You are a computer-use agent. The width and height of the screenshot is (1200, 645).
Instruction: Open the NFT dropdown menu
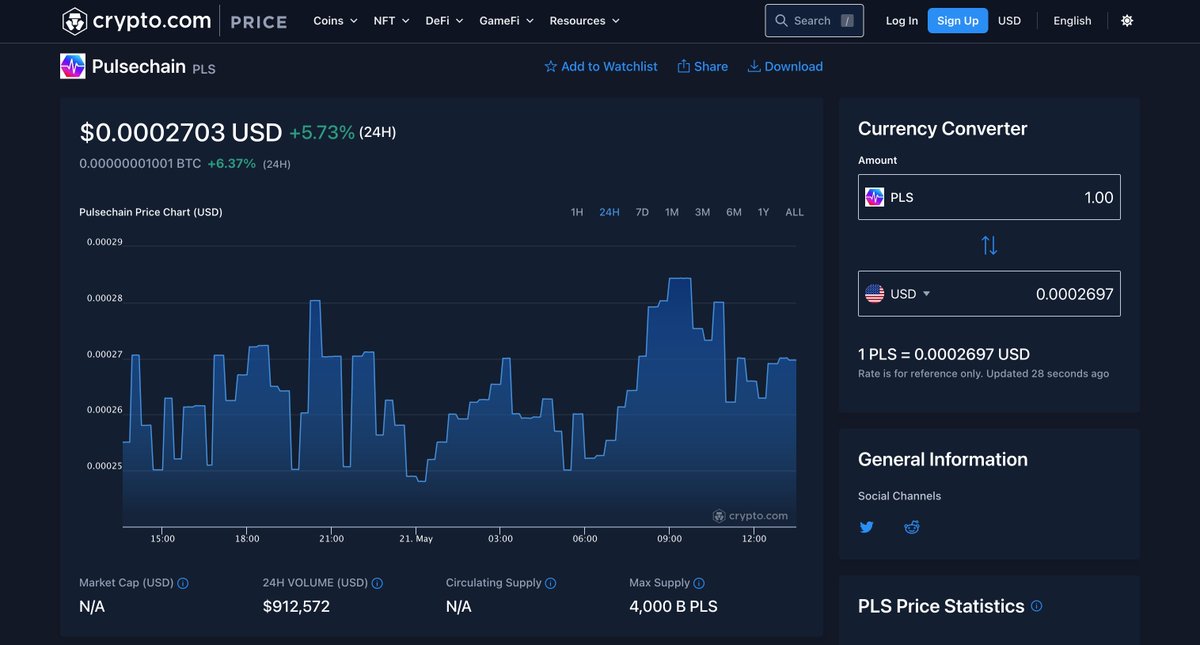coord(391,20)
